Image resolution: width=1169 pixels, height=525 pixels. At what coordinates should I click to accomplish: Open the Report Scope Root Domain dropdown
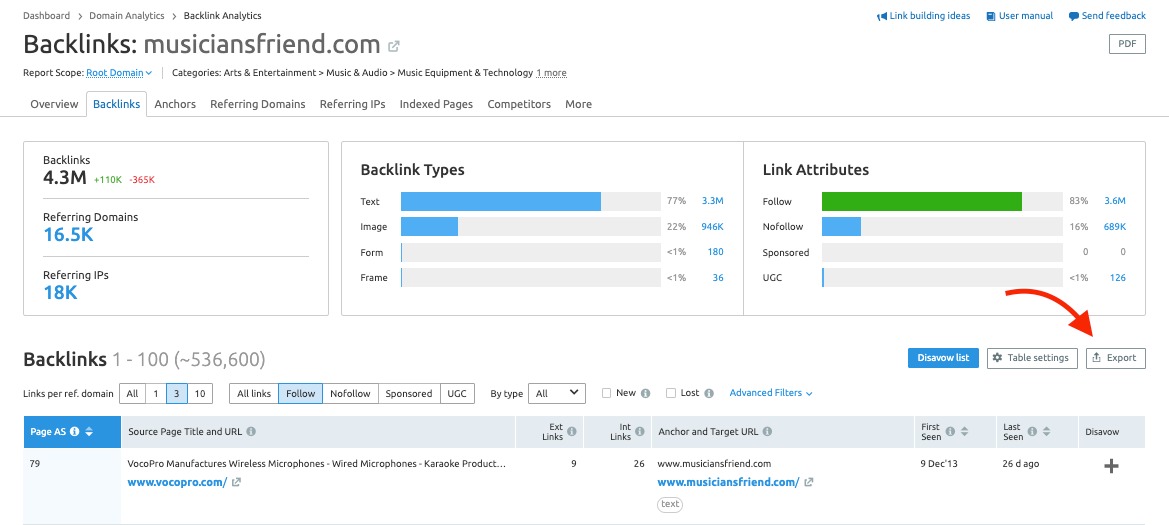[119, 73]
